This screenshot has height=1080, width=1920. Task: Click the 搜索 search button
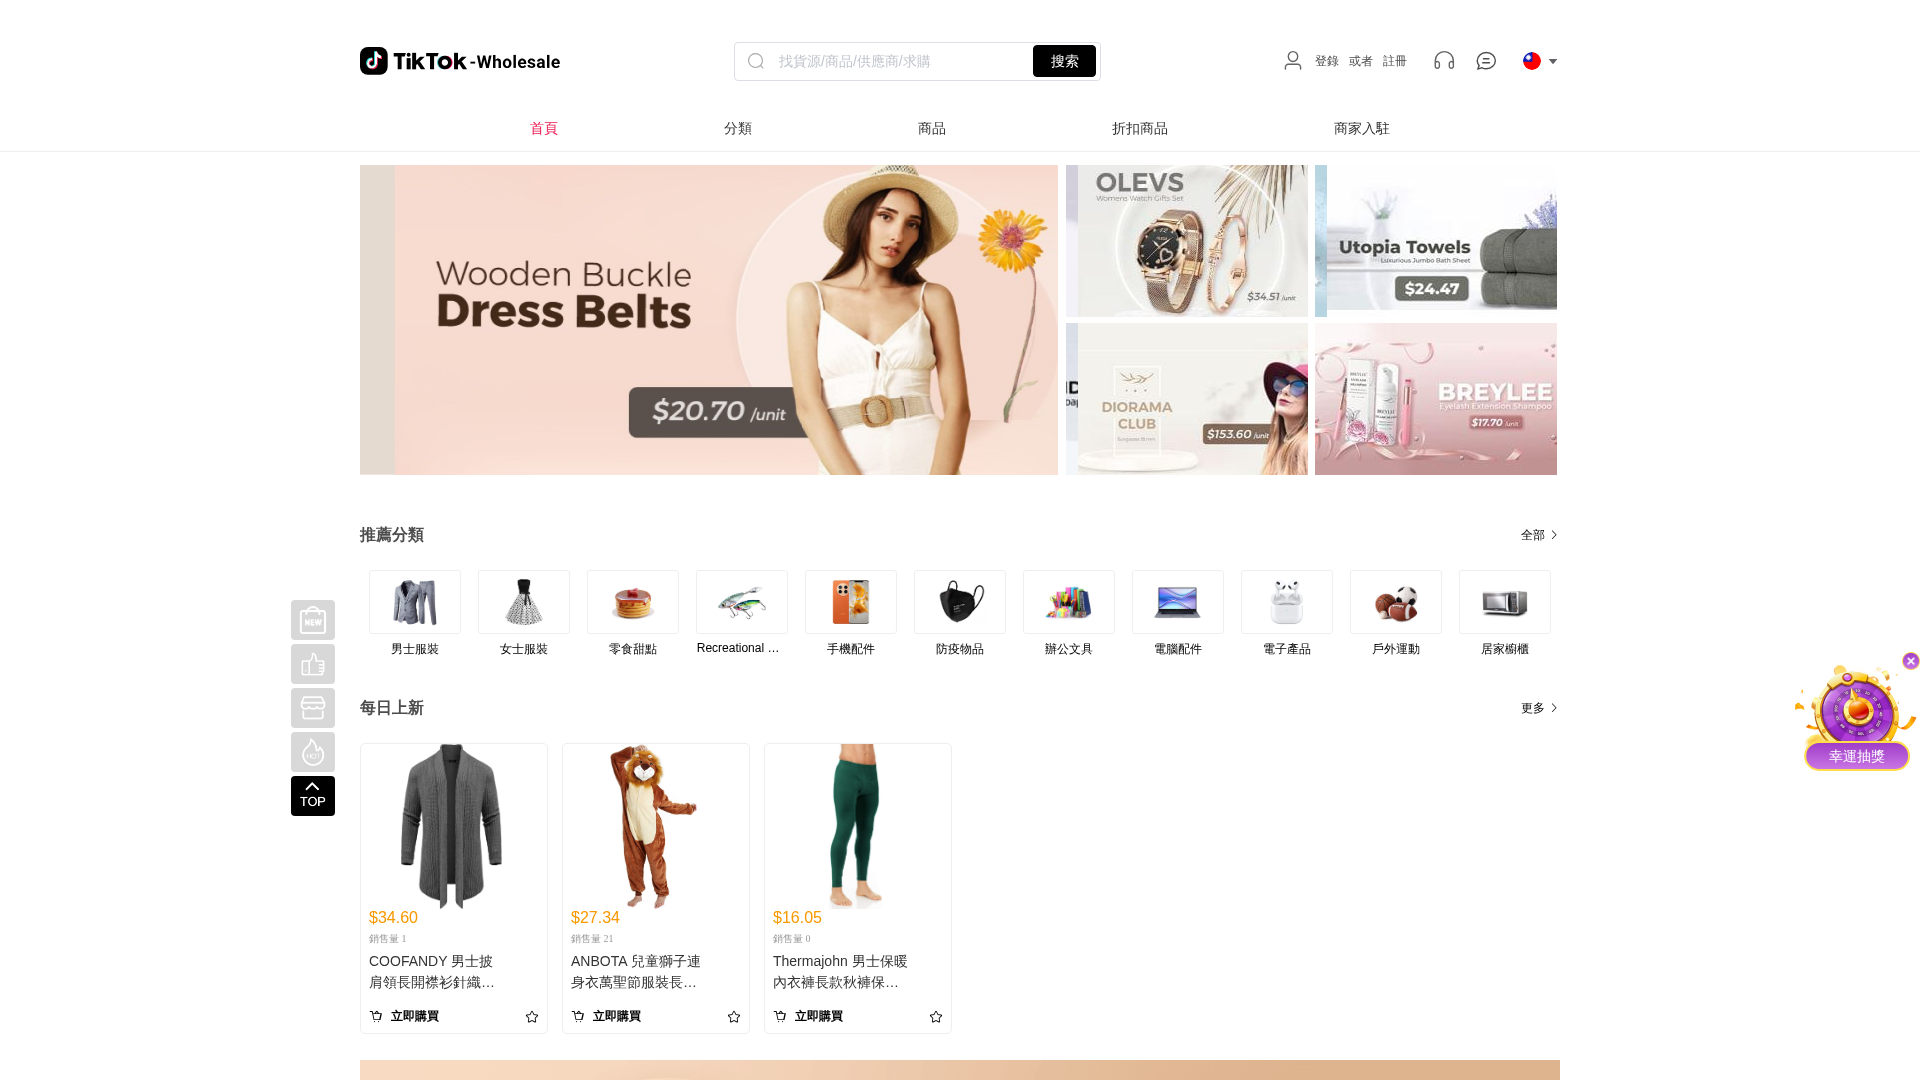pyautogui.click(x=1064, y=61)
